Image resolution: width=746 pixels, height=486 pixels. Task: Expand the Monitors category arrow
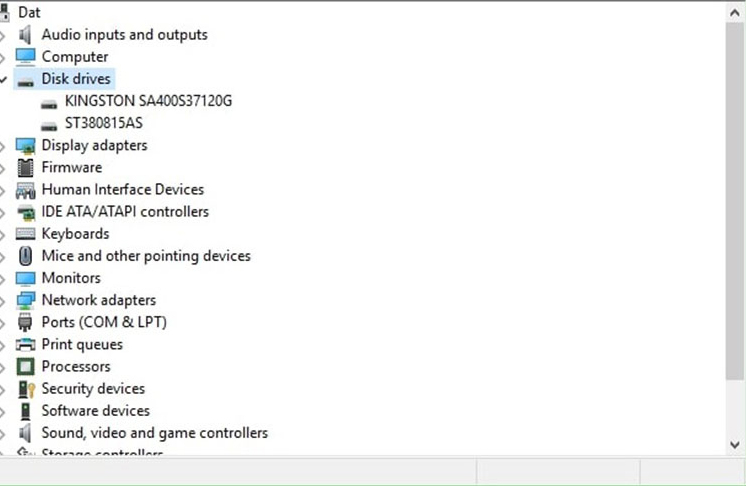tap(2, 278)
